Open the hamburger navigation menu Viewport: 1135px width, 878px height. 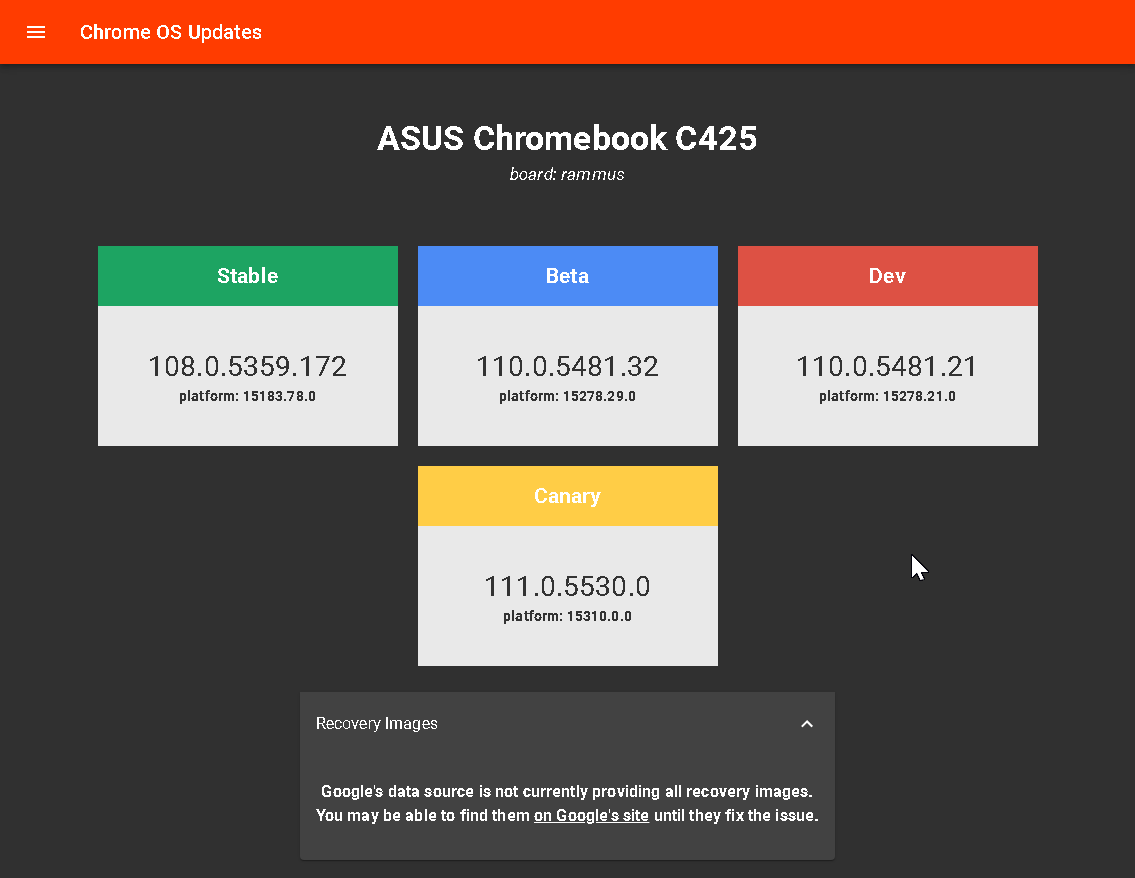click(x=35, y=32)
